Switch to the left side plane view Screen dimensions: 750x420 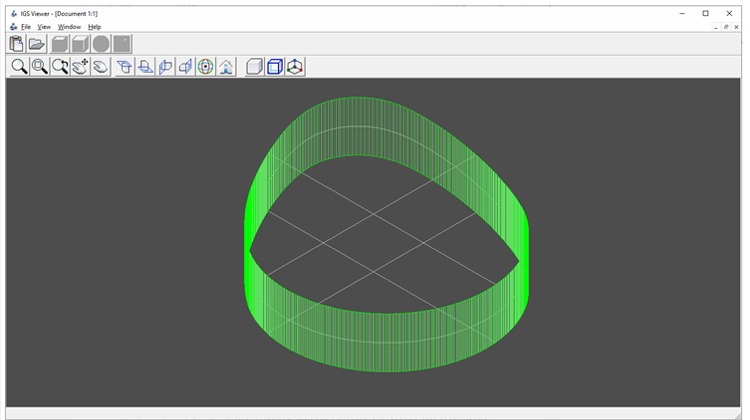click(x=165, y=66)
